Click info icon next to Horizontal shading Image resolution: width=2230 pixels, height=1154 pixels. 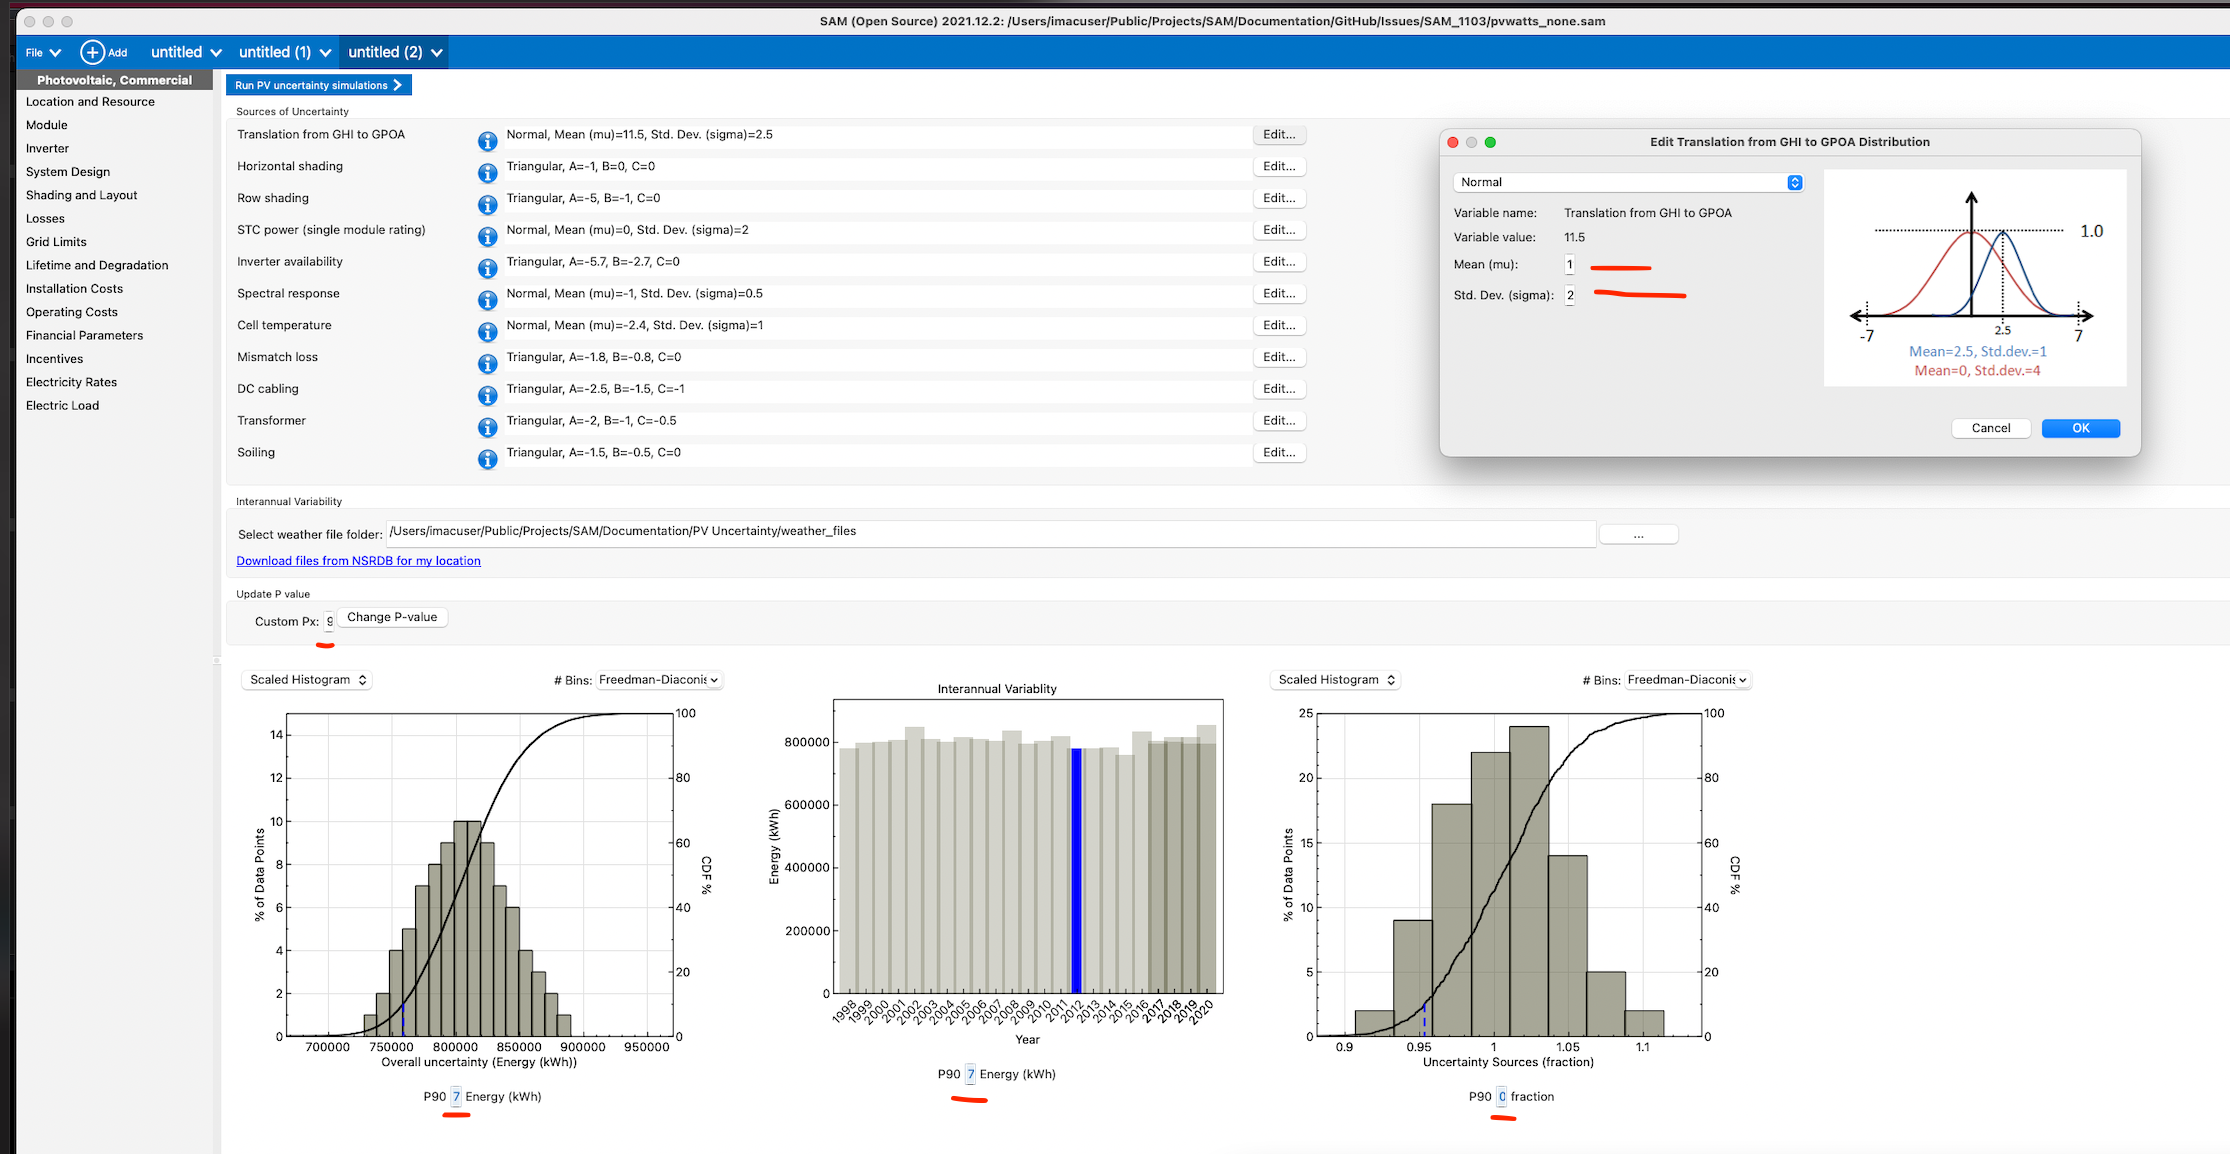487,173
